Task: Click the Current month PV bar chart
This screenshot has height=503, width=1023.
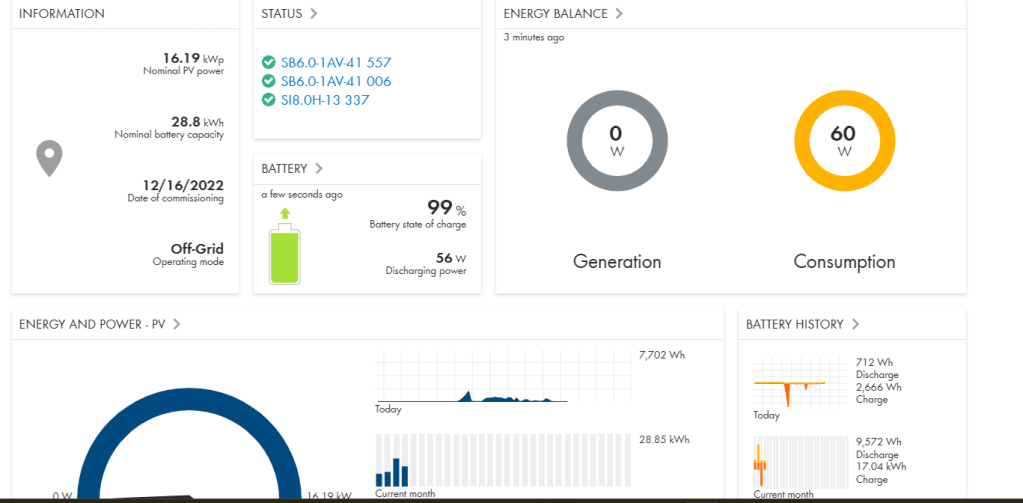Action: pyautogui.click(x=503, y=460)
